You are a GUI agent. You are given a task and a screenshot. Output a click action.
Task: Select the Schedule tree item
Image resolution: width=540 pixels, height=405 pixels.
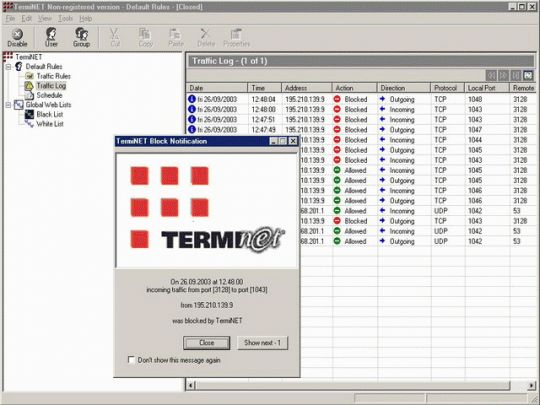[49, 95]
